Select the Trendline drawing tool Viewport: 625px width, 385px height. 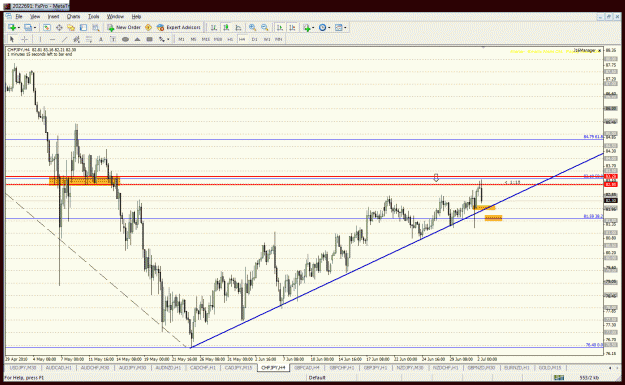pyautogui.click(x=65, y=39)
